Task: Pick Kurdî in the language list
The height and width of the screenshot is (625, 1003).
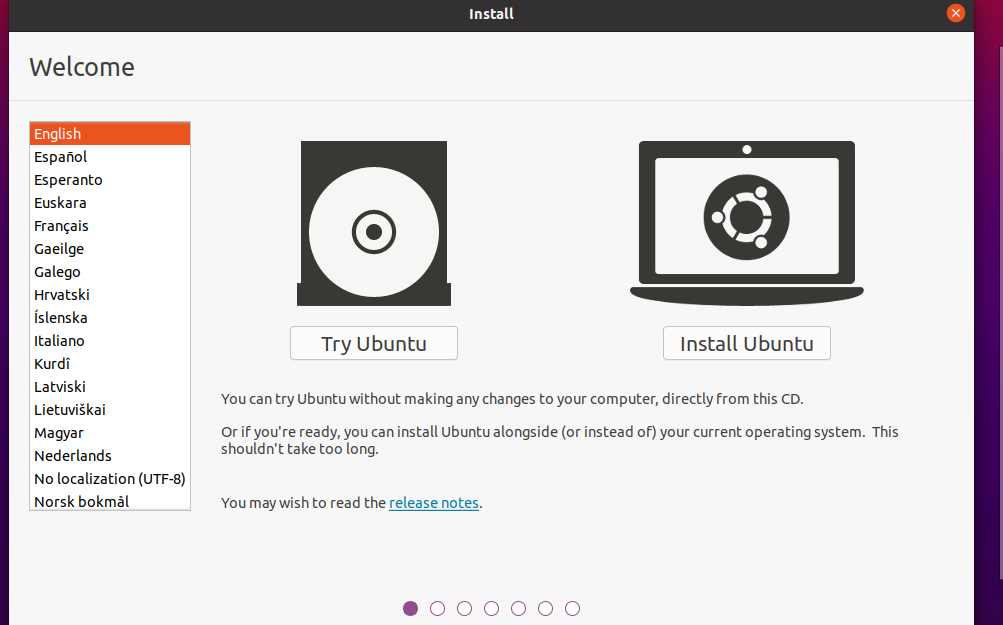Action: pos(110,364)
